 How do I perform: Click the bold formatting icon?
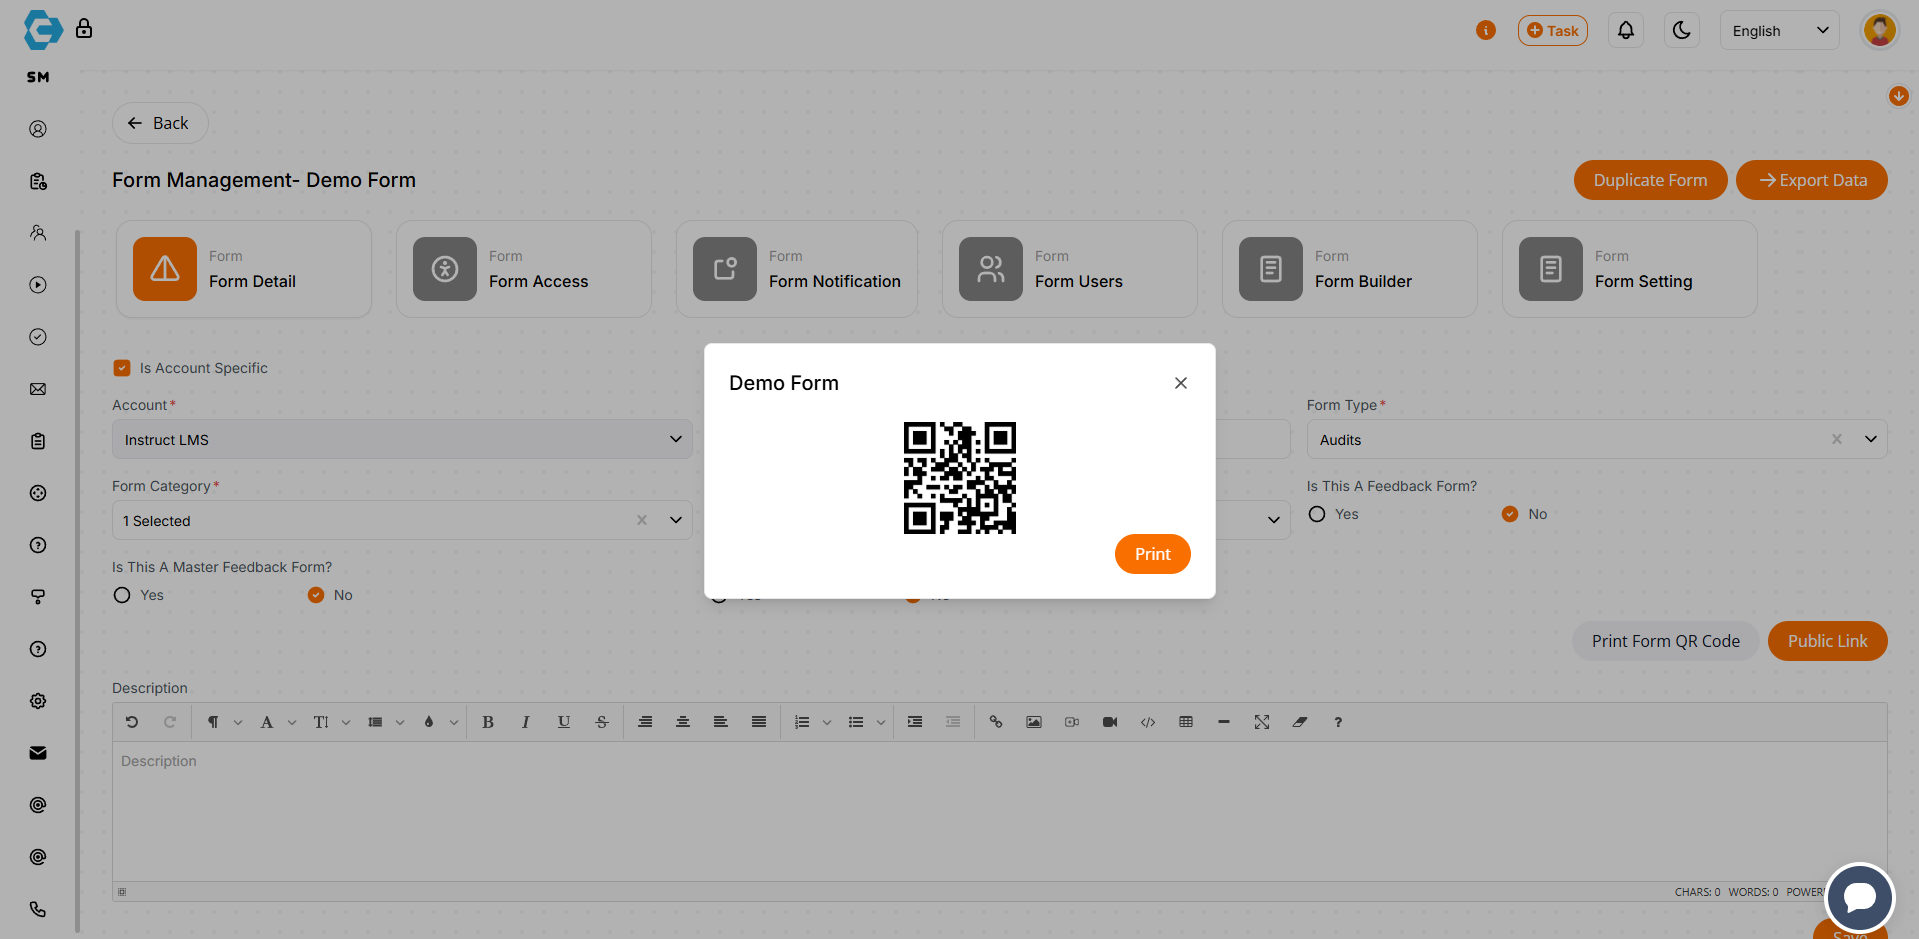(488, 722)
